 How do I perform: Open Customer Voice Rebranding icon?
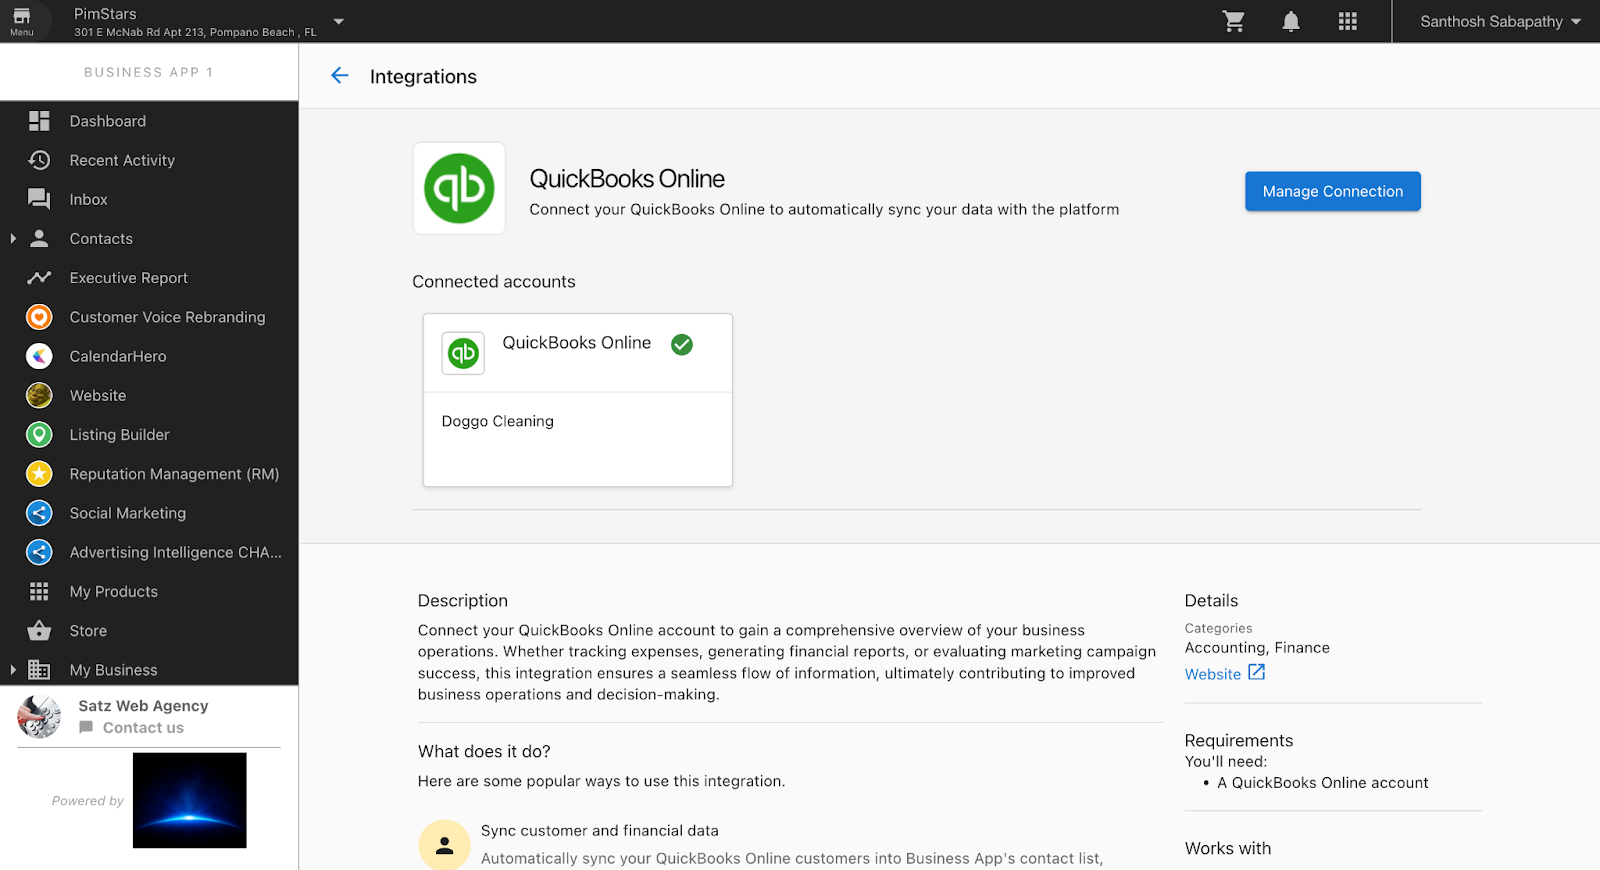pos(39,317)
